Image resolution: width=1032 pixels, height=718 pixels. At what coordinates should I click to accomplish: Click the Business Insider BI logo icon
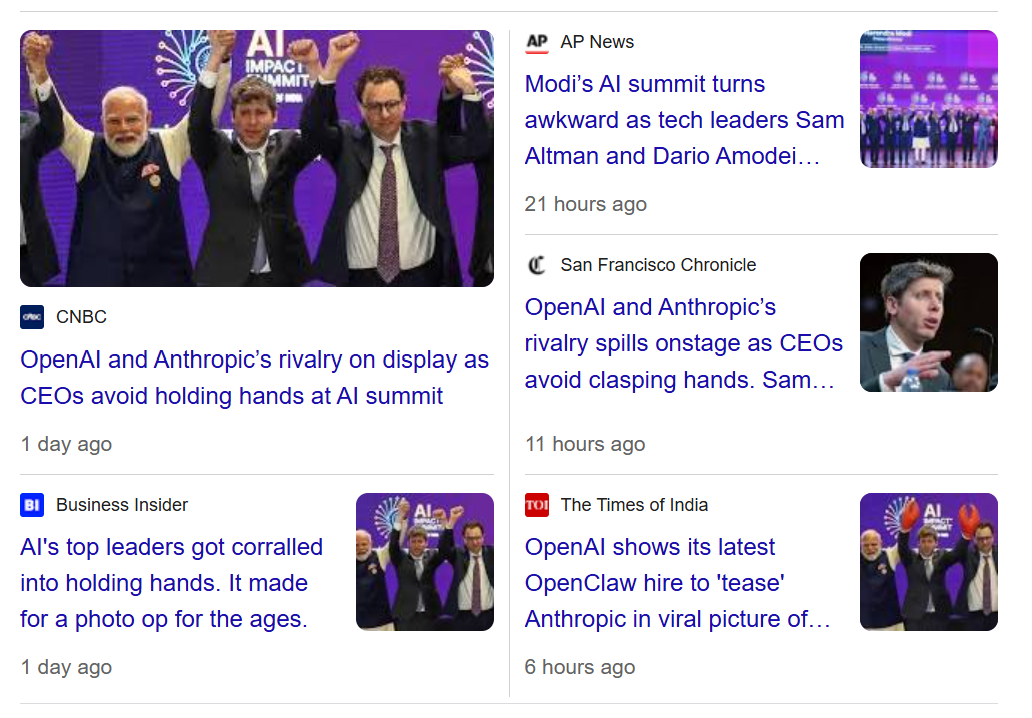tap(32, 505)
